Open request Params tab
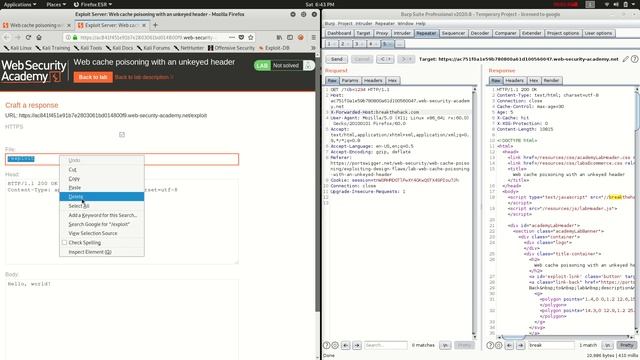Viewport: 640px width, 360px height. (350, 80)
